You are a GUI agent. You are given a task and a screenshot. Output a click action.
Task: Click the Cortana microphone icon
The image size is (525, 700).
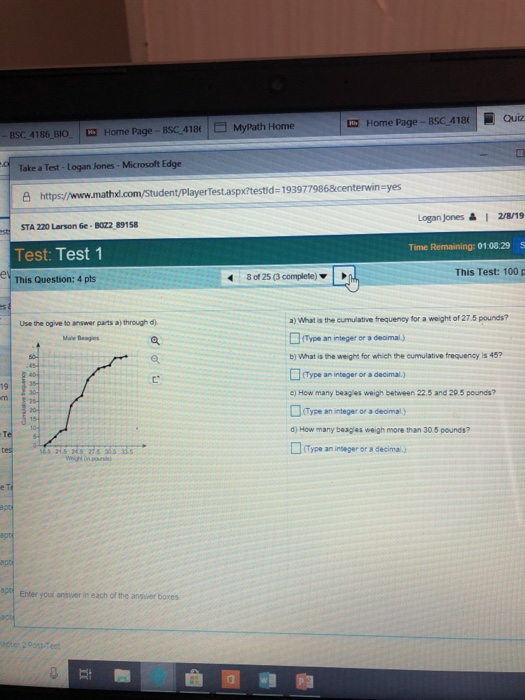tap(54, 673)
